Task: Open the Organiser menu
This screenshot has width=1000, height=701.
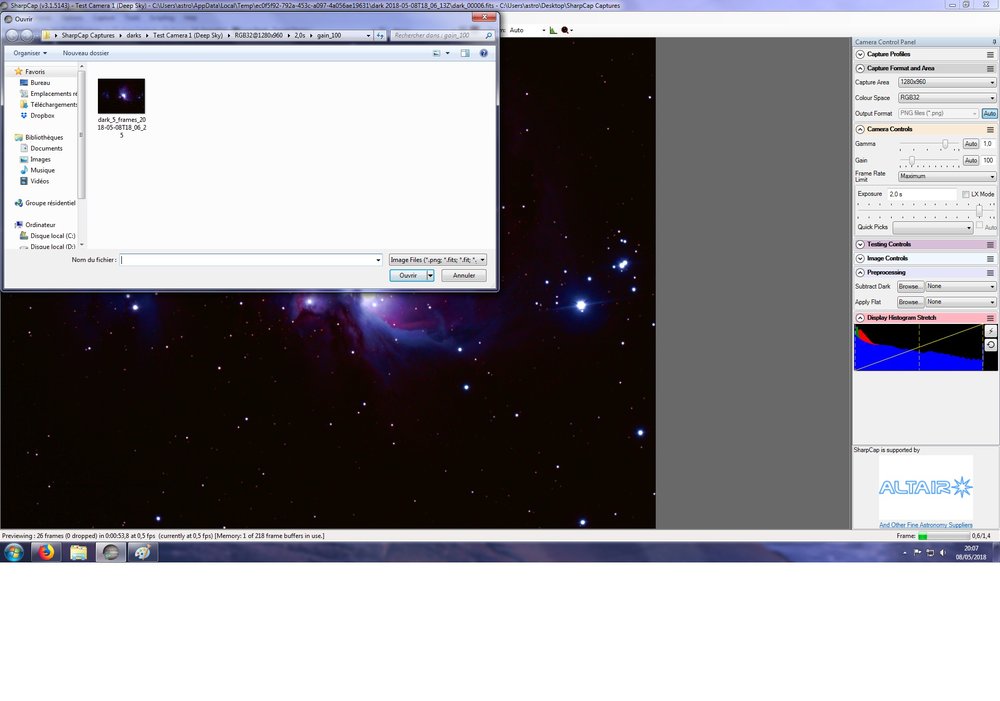Action: click(29, 54)
